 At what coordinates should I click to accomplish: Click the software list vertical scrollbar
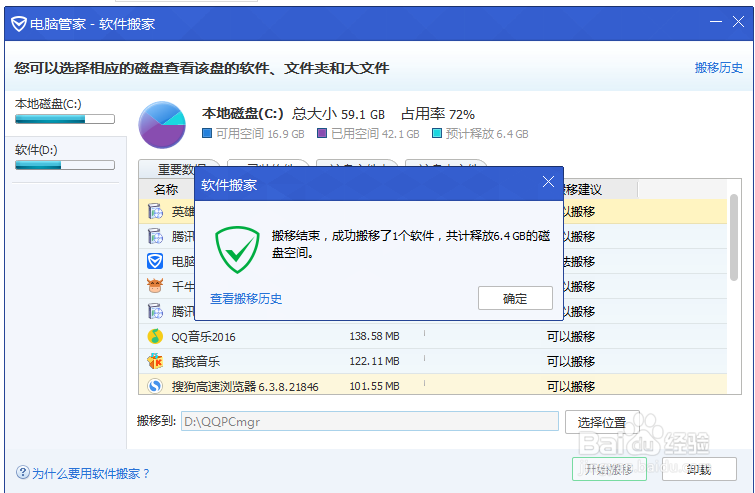pyautogui.click(x=734, y=237)
